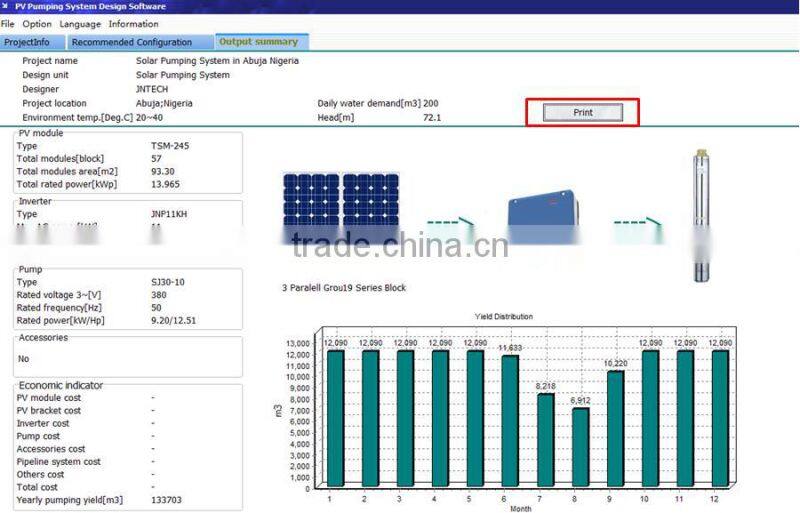Click environment temp value 20~40
The width and height of the screenshot is (800, 513).
[149, 117]
